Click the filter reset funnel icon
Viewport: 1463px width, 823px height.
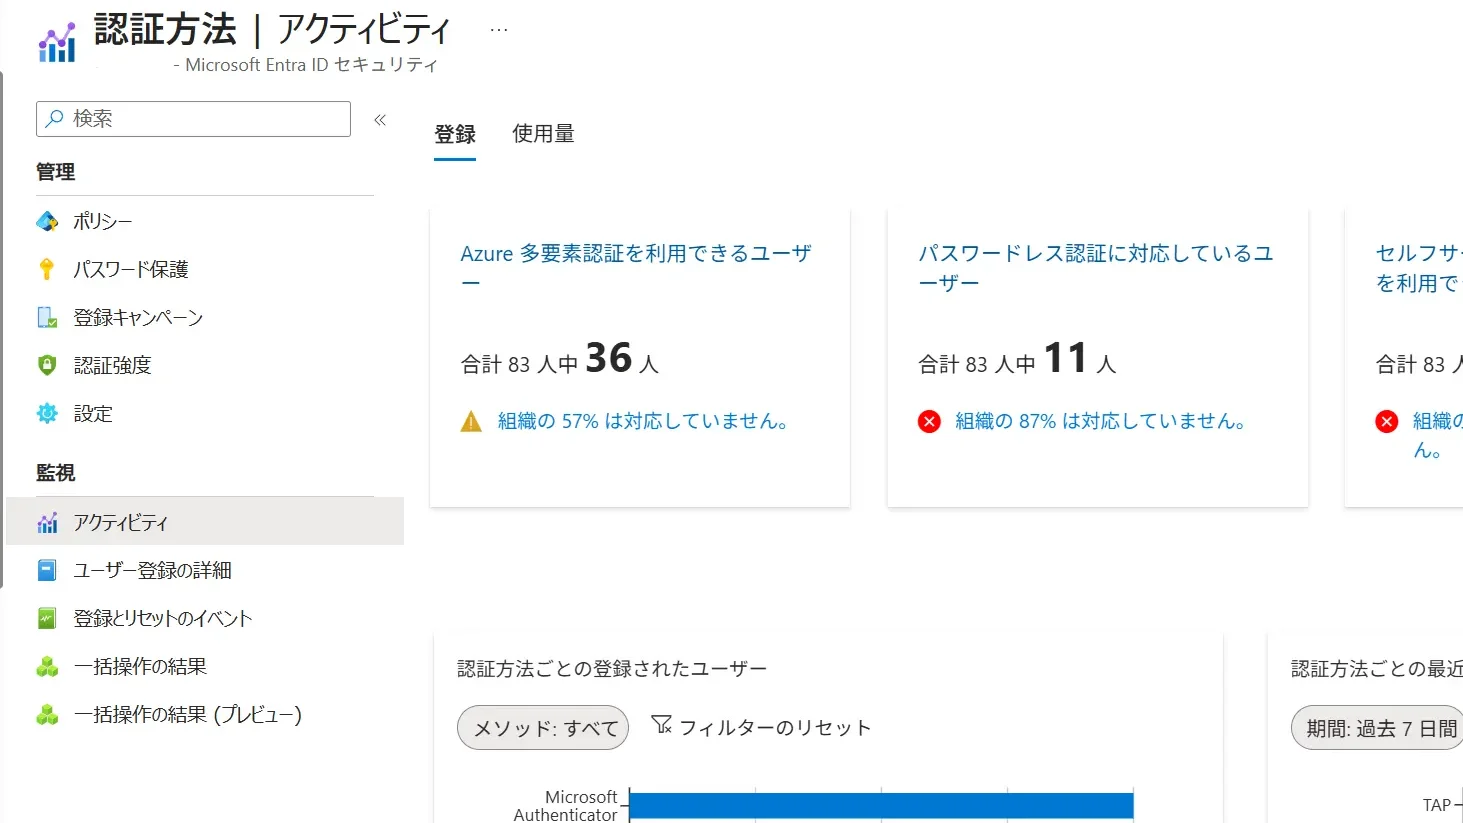click(661, 725)
